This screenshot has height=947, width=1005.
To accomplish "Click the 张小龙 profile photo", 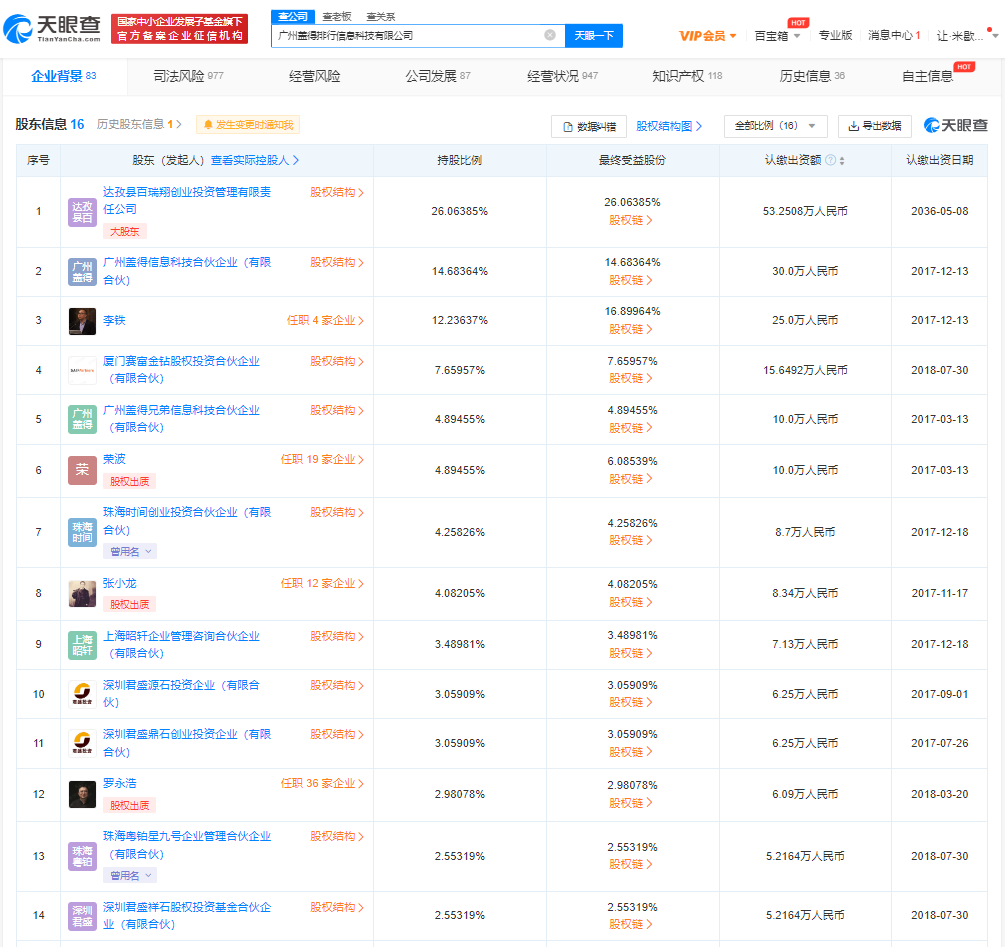I will (x=82, y=593).
